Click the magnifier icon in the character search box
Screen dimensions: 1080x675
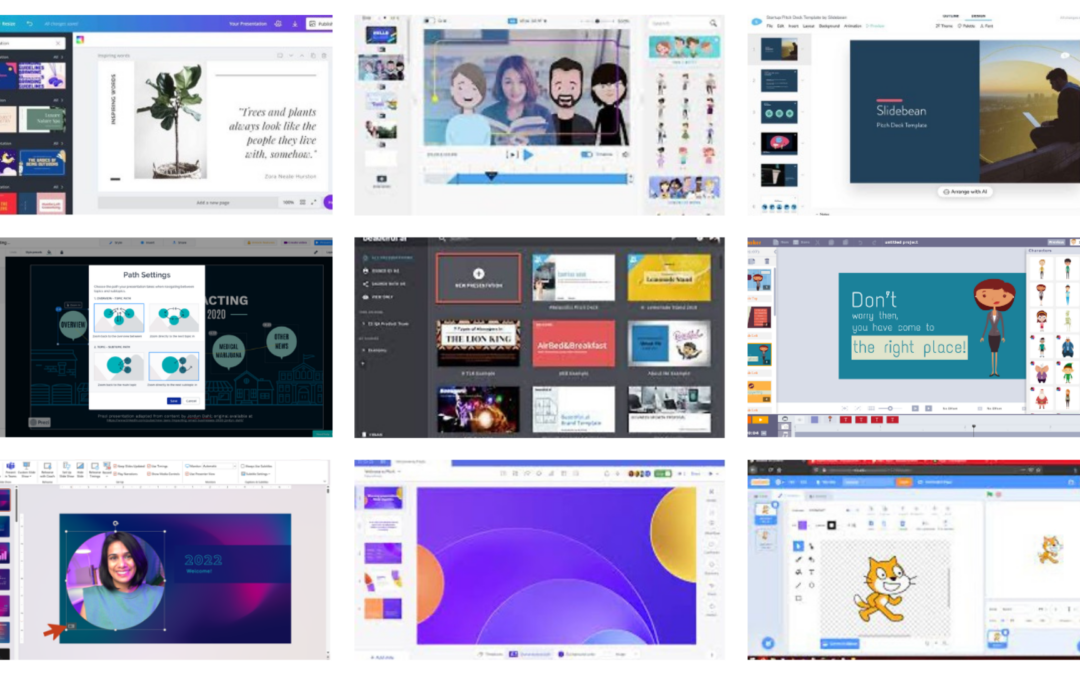[x=713, y=23]
